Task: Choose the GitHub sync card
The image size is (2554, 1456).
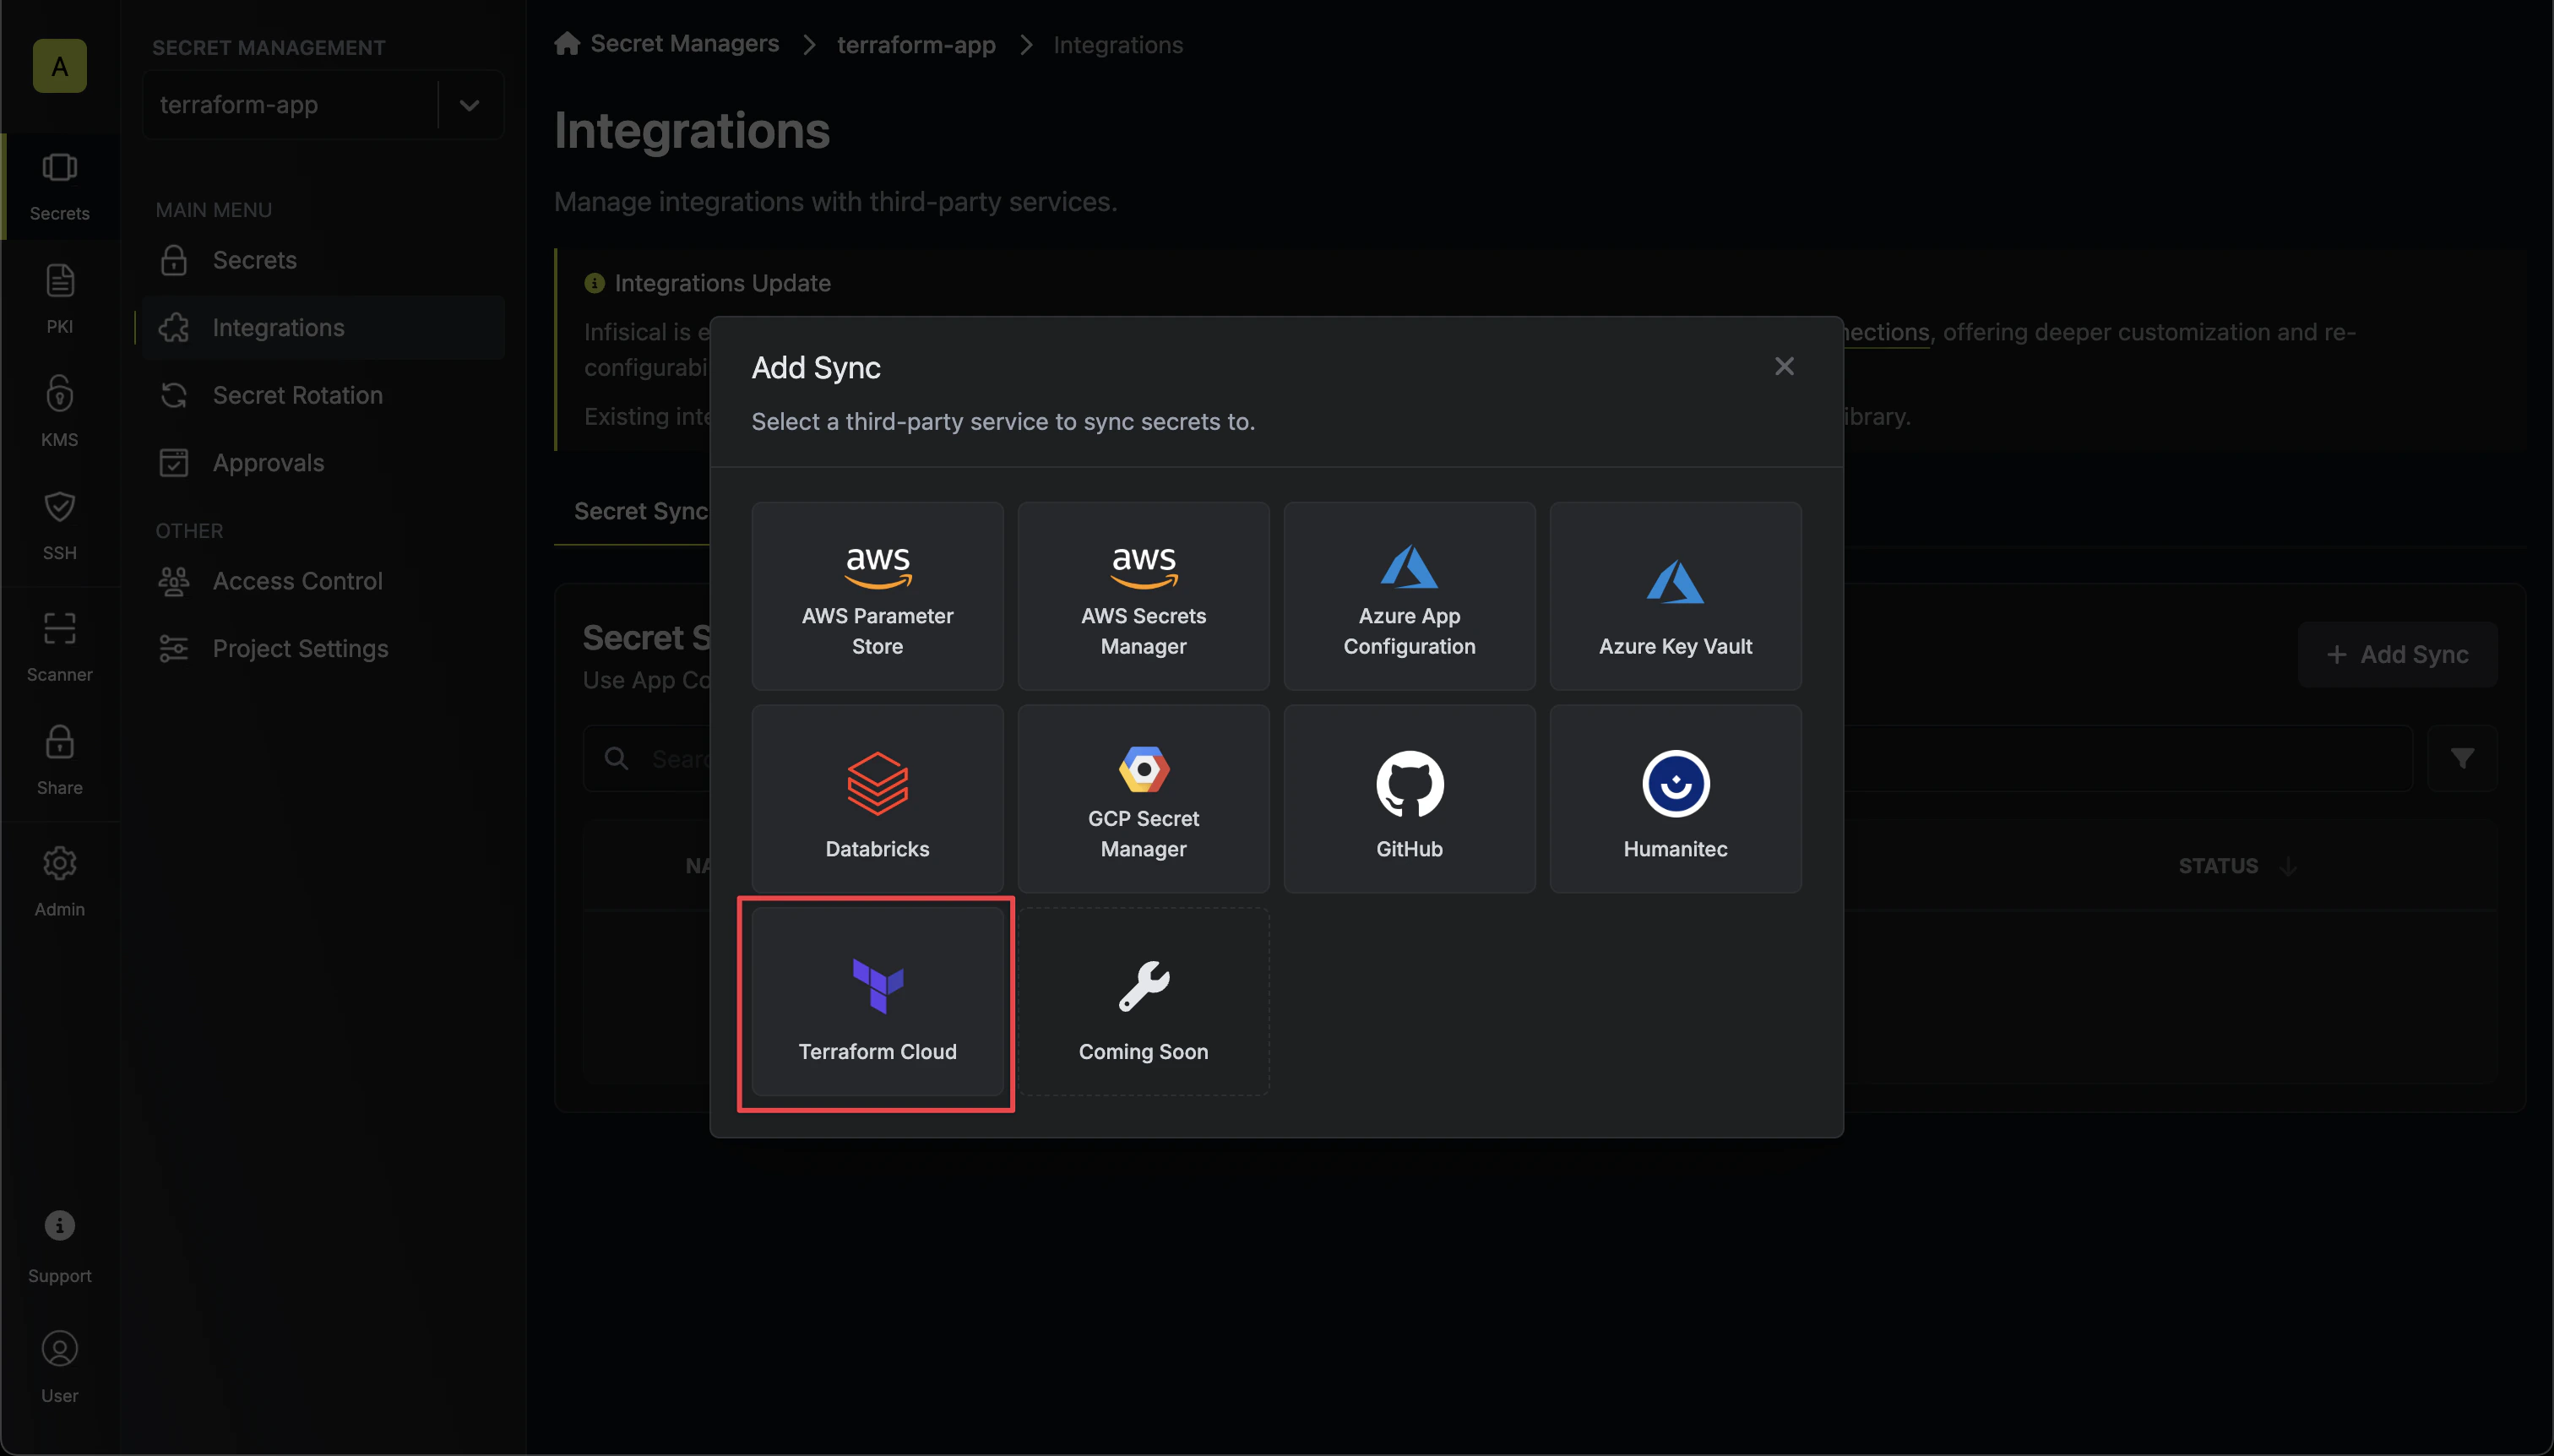Action: [1409, 799]
